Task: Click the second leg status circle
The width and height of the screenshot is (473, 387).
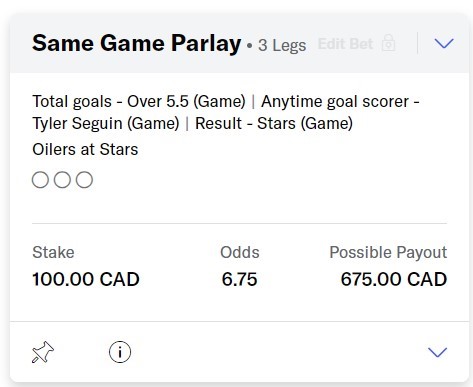Action: tap(62, 180)
